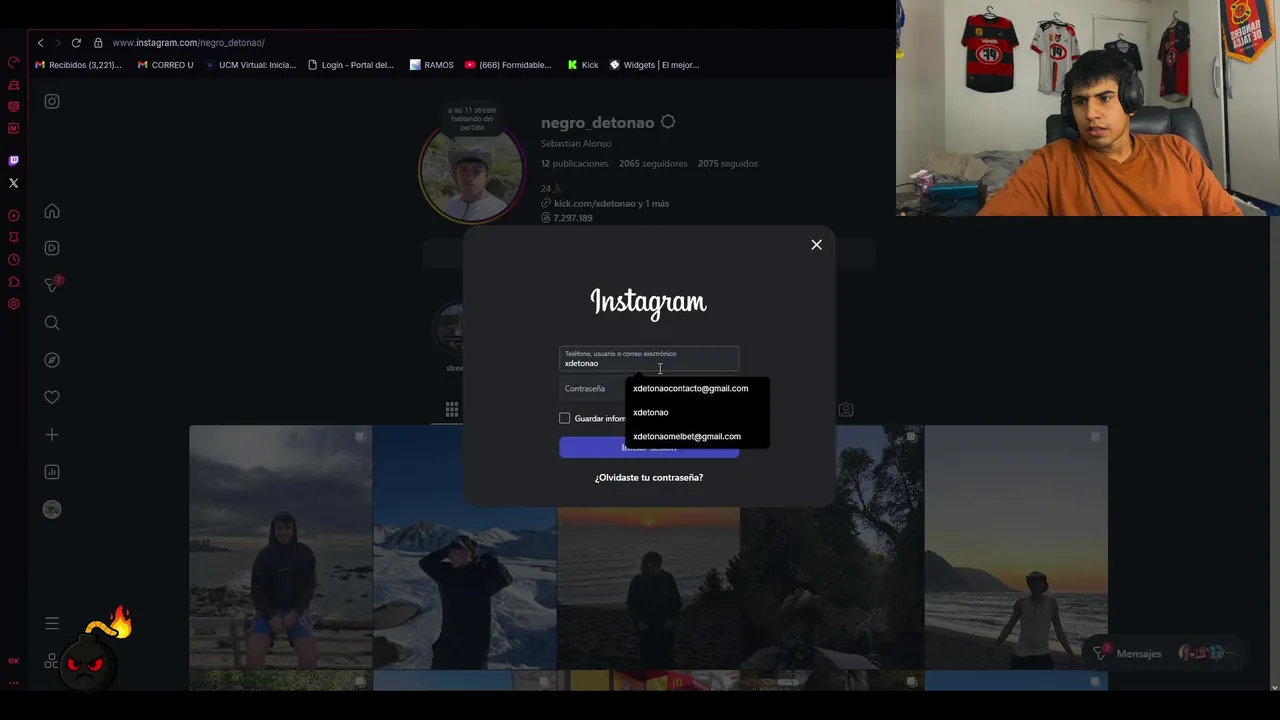
Task: Open the extensions cube icon in browser sidebar
Action: 14,282
